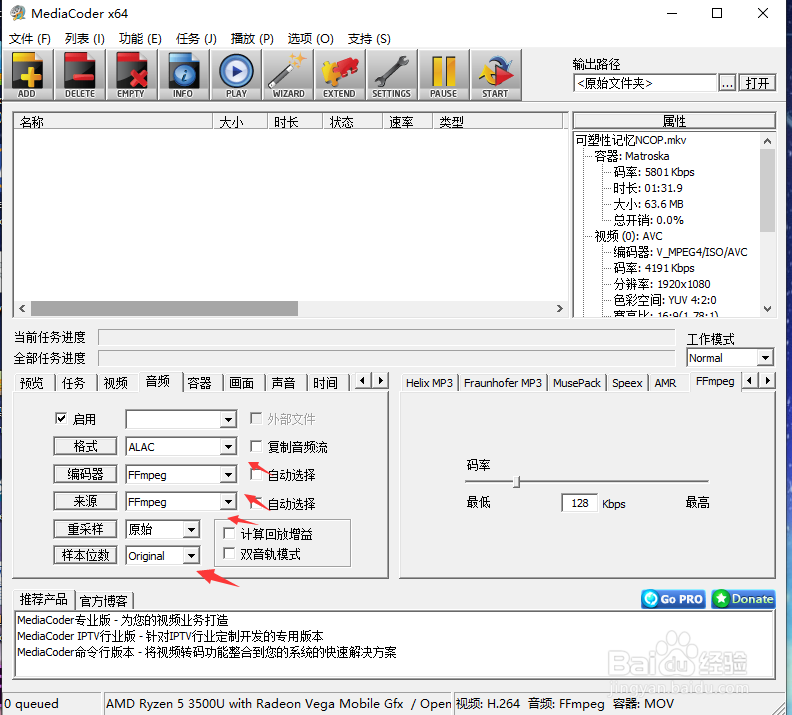This screenshot has height=715, width=792.
Task: Open the 样本位数 Original dropdown
Action: (191, 555)
